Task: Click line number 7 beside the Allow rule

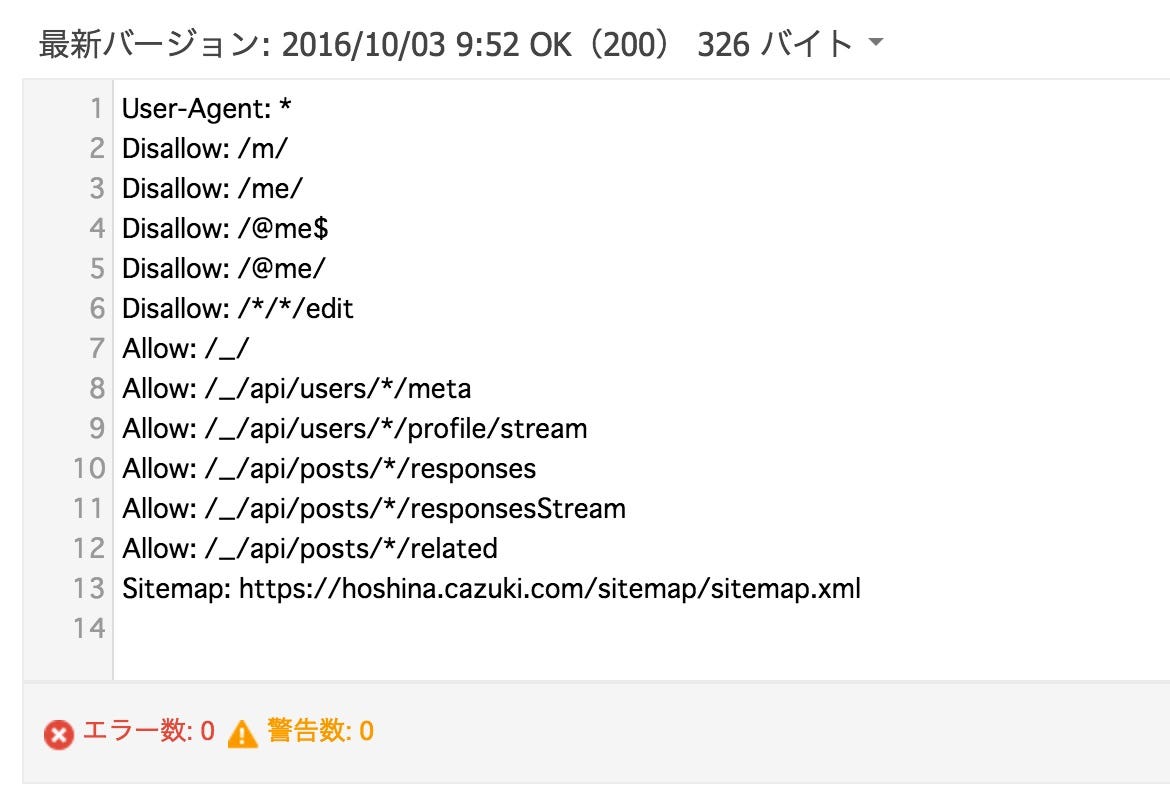Action: point(95,348)
